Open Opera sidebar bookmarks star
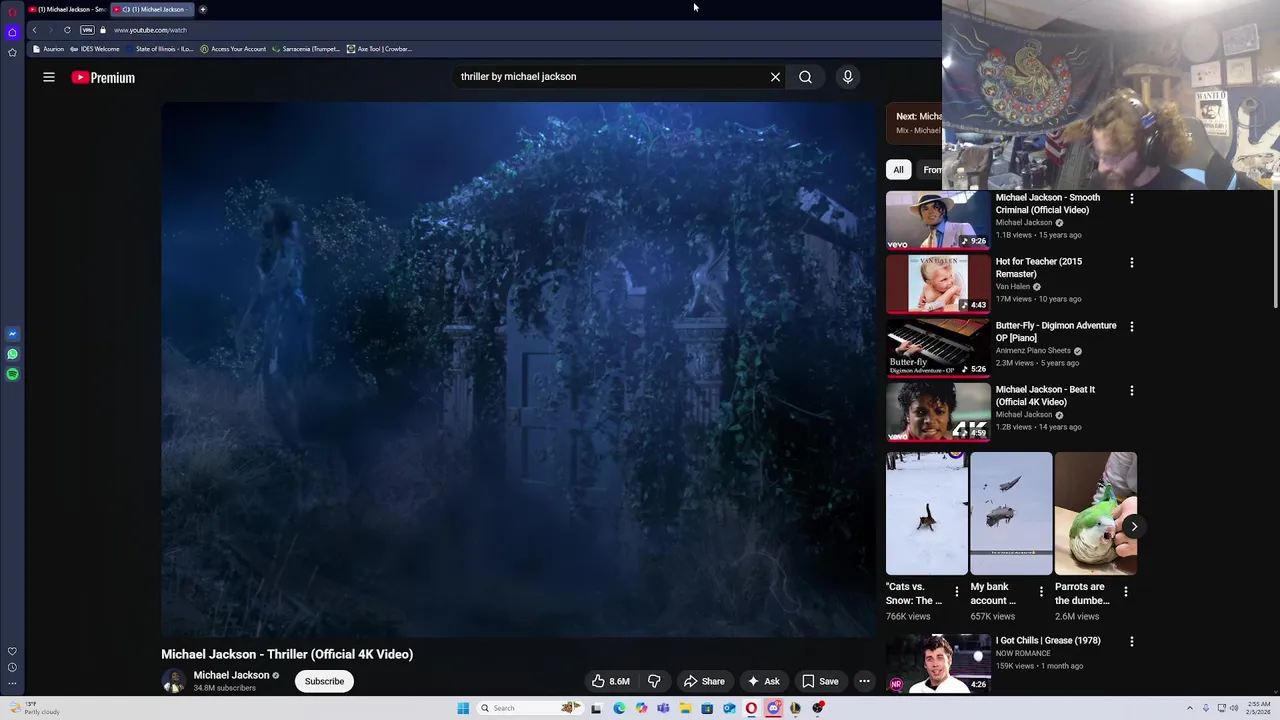Viewport: 1280px width, 720px height. point(12,52)
